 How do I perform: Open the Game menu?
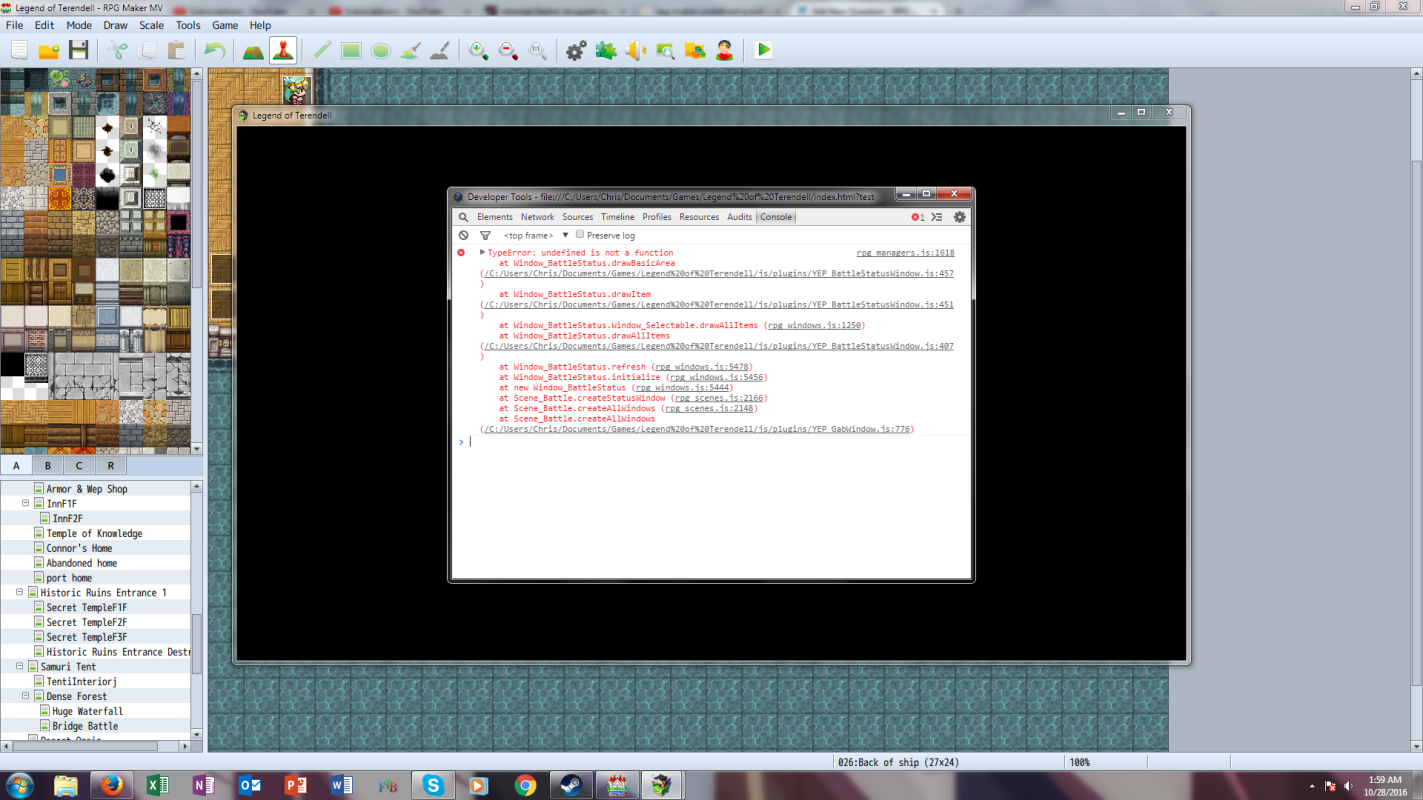225,25
